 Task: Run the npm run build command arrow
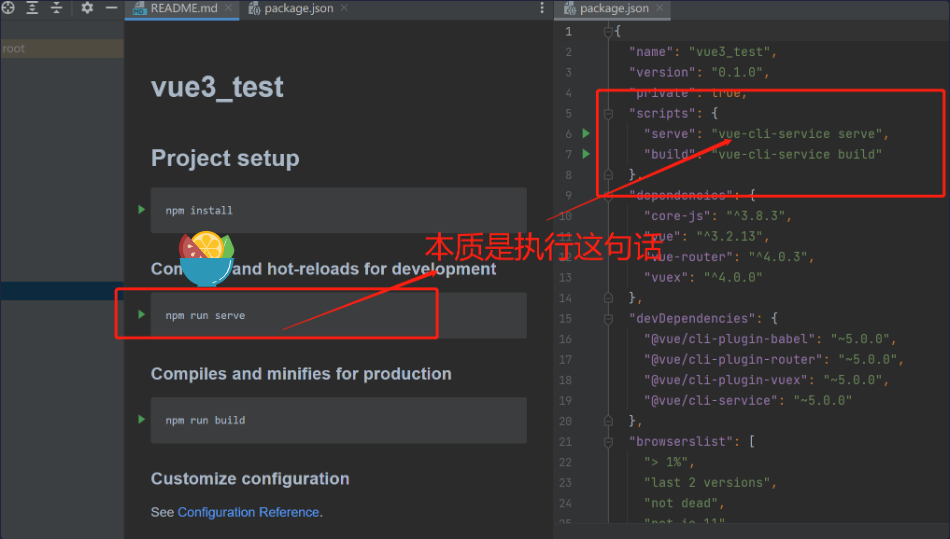[141, 419]
